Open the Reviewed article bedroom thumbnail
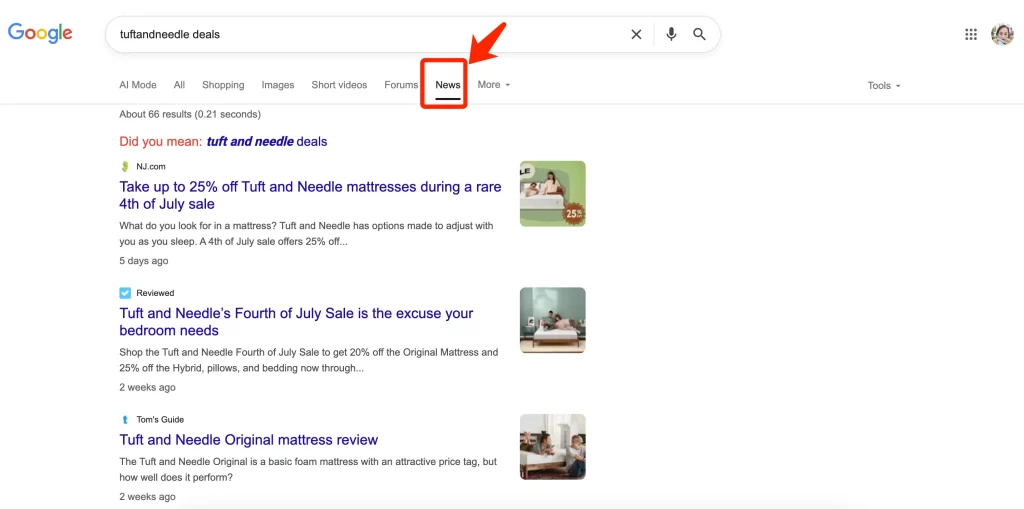This screenshot has height=509, width=1024. (552, 320)
